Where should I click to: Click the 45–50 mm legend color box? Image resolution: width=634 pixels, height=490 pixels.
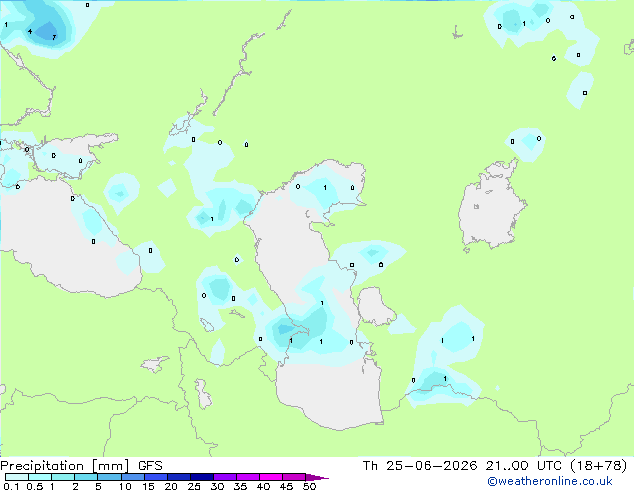(294, 477)
